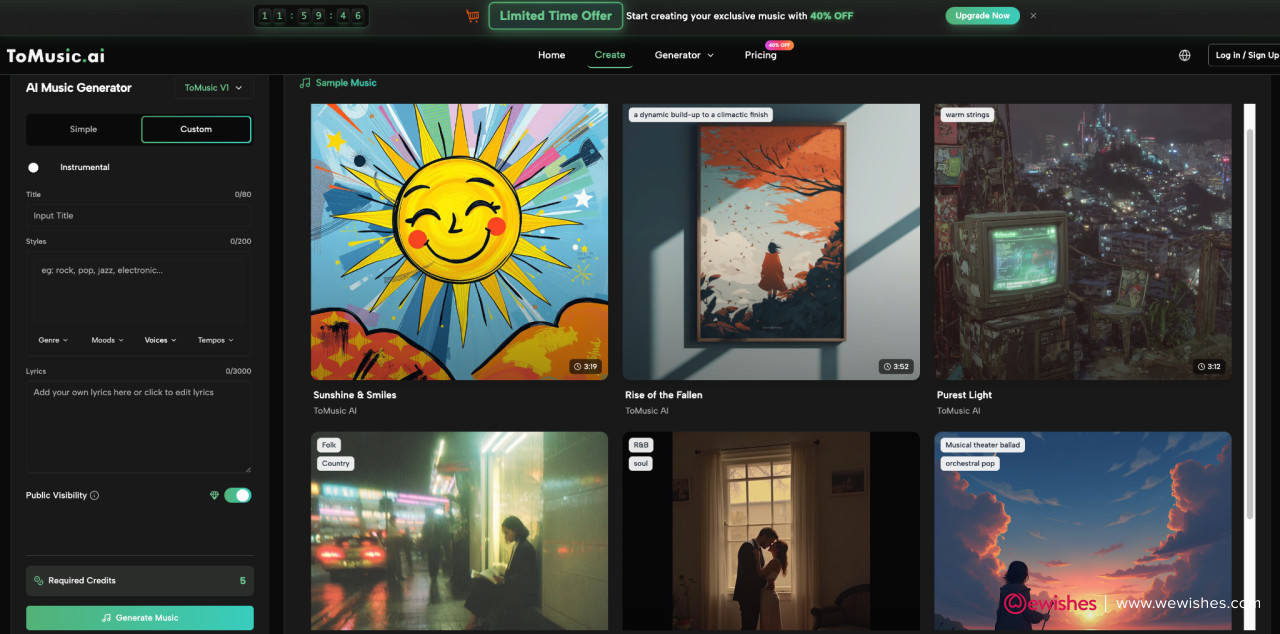Image resolution: width=1280 pixels, height=634 pixels.
Task: Expand the Genre dropdown
Action: pyautogui.click(x=53, y=340)
